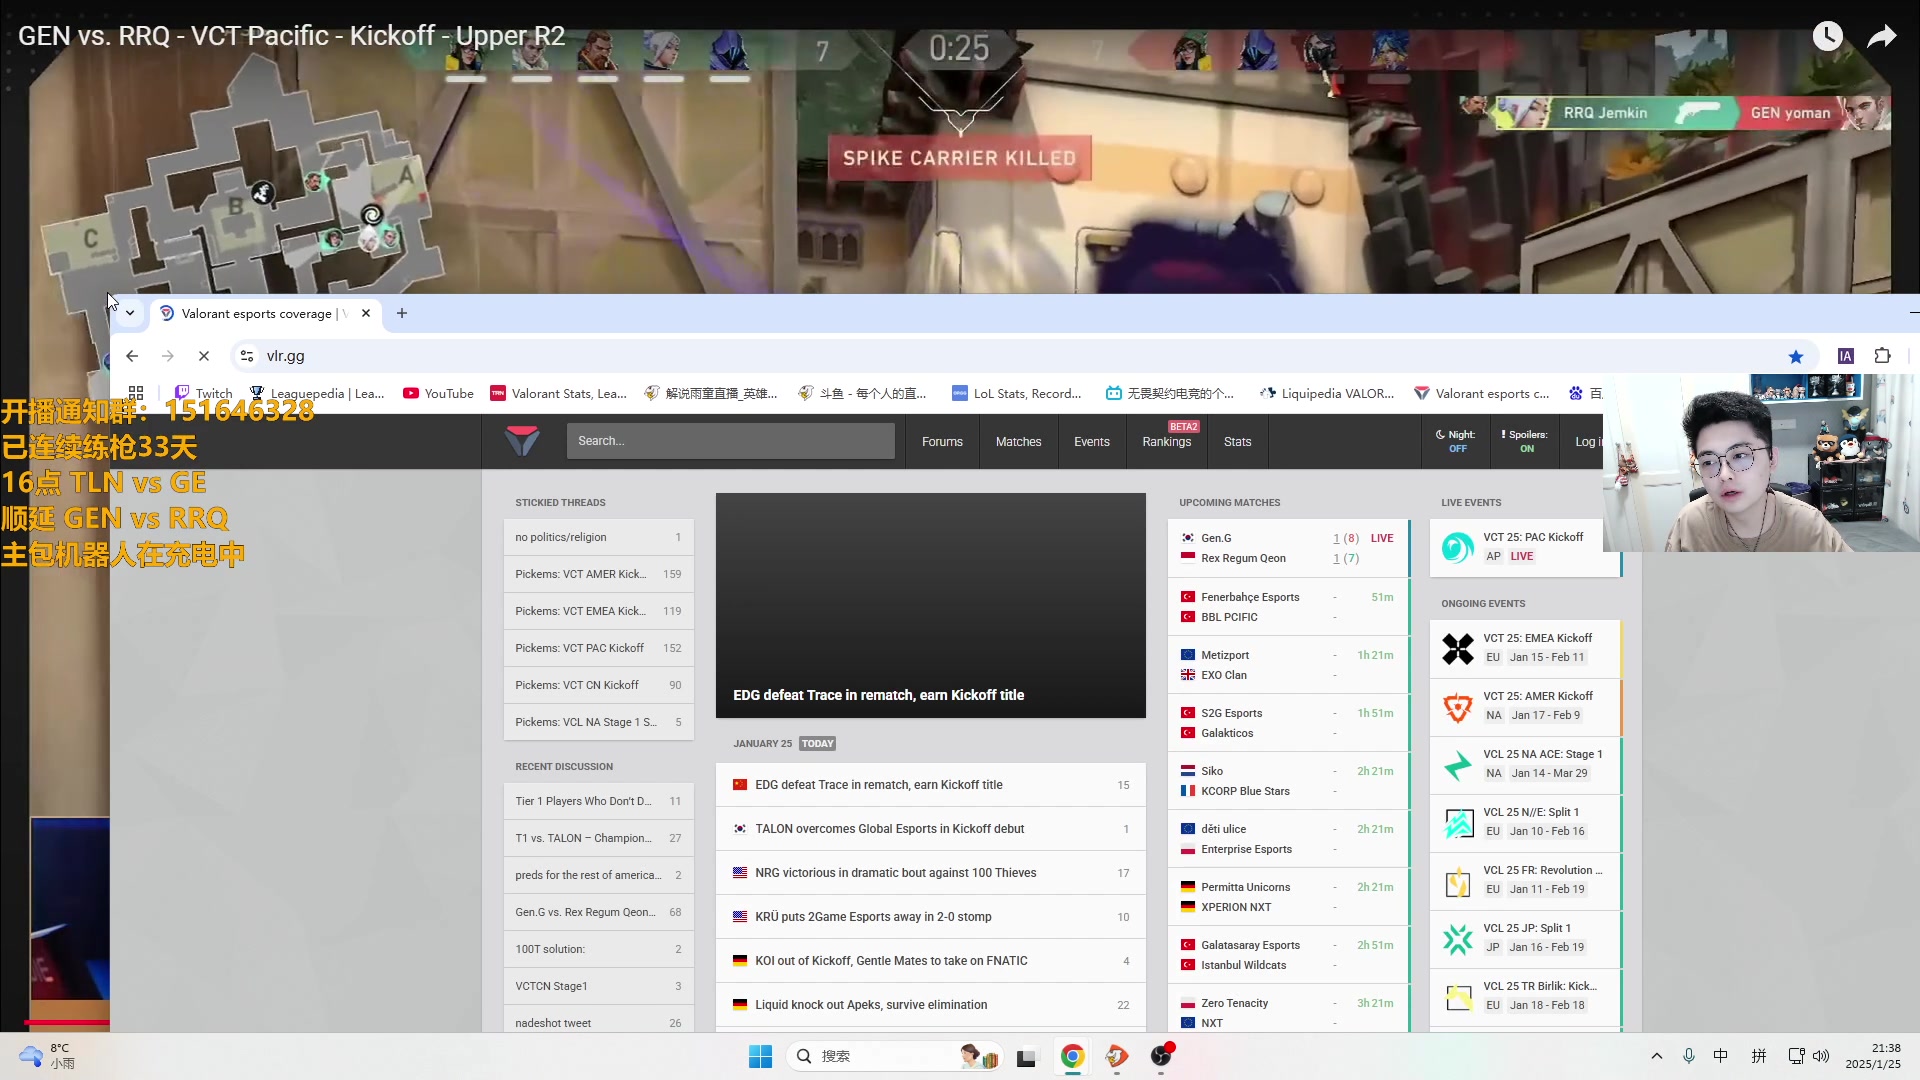Screen dimensions: 1920x1080
Task: Open NRG victorious against 100 Thieves article
Action: pos(930,873)
